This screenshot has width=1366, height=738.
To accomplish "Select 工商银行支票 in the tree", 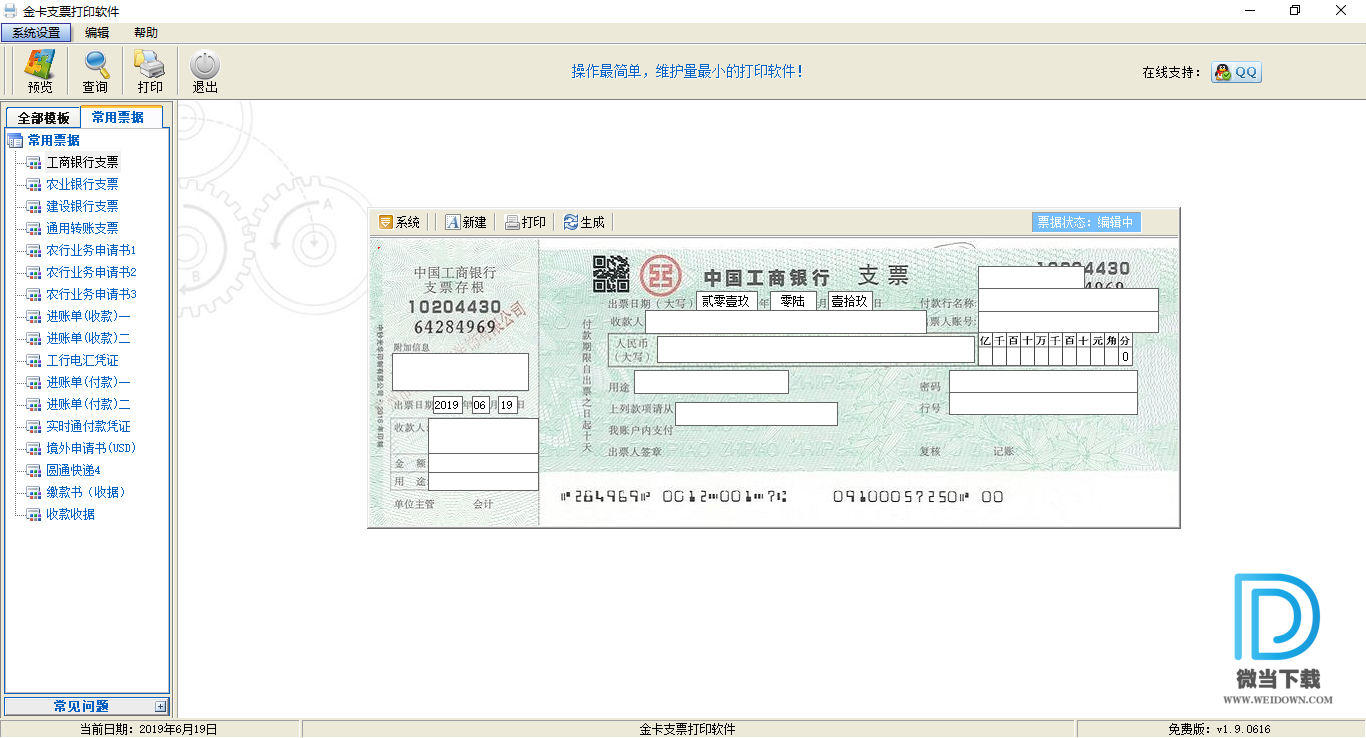I will click(x=82, y=162).
